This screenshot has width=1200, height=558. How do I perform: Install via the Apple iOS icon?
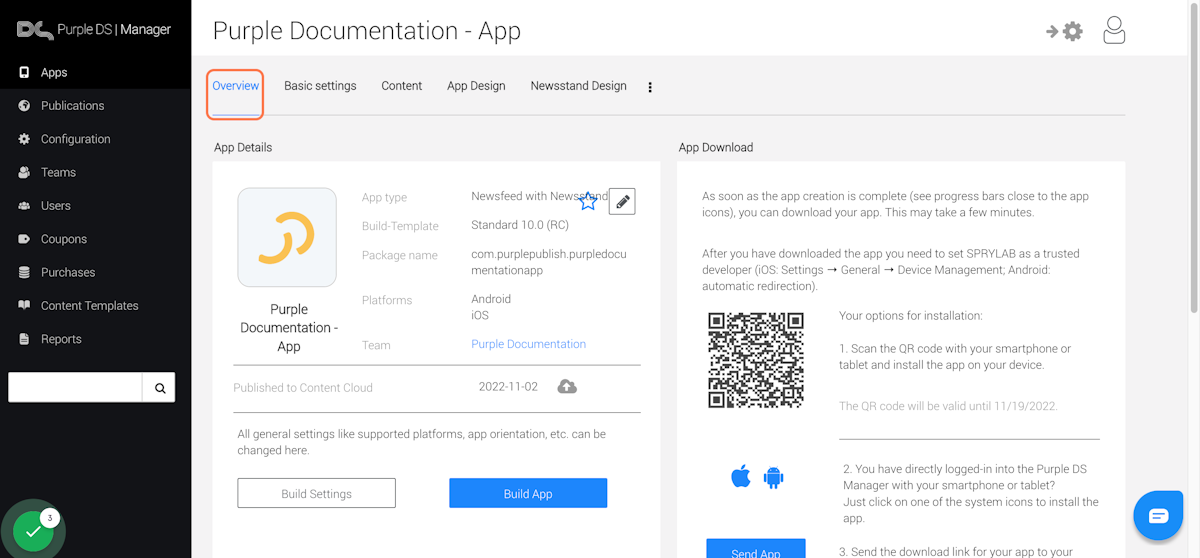(741, 476)
